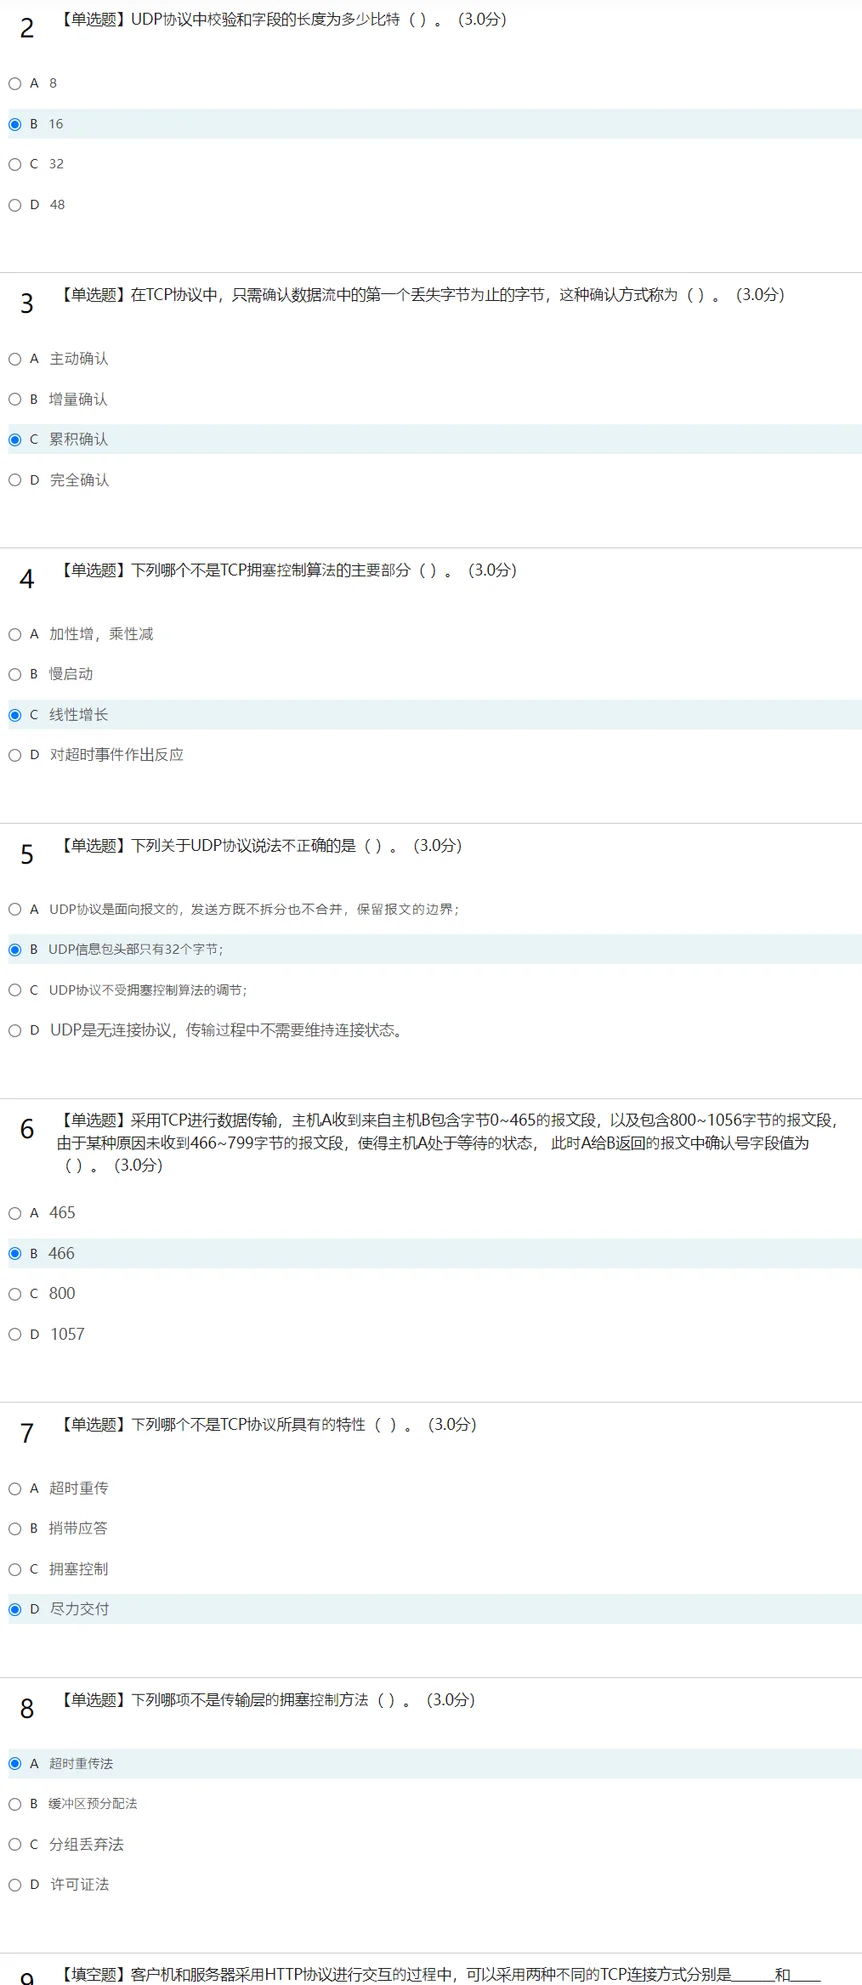
Task: Select option B '缓冲区预分配法' in question 8
Action: (x=15, y=1804)
